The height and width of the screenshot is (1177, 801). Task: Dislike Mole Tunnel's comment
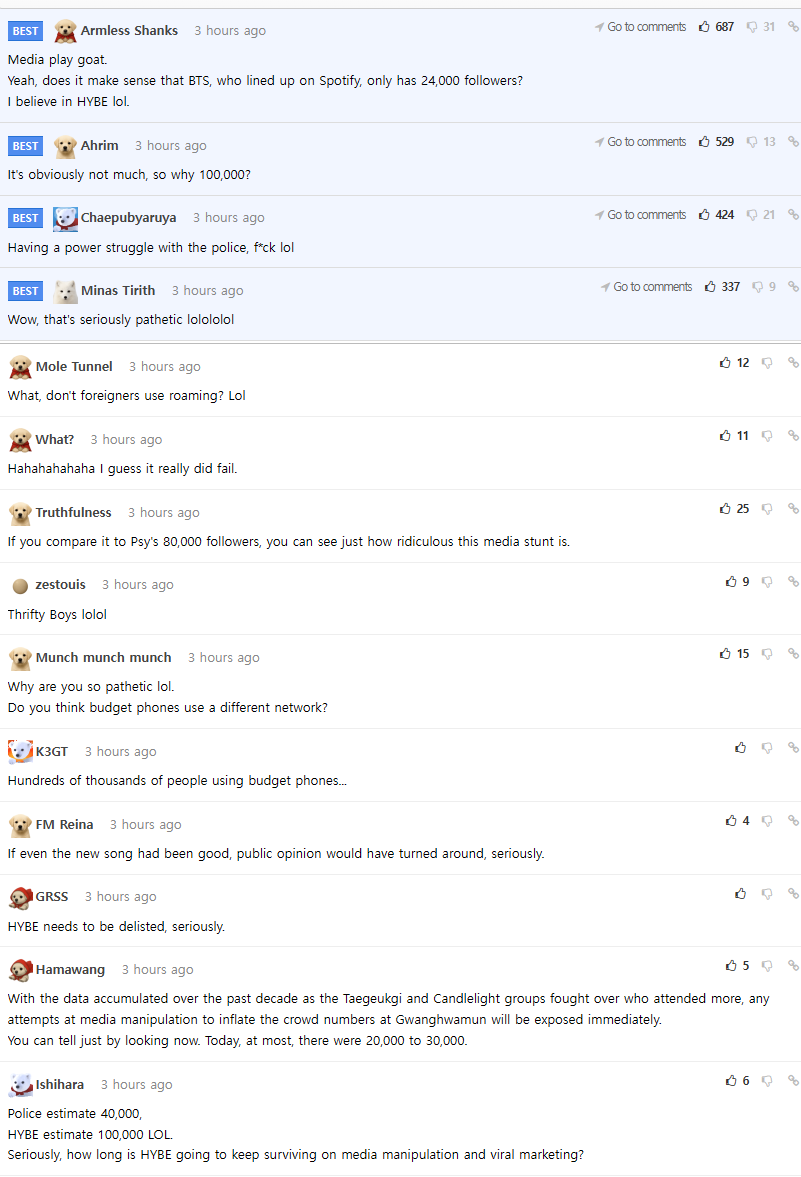[x=766, y=363]
